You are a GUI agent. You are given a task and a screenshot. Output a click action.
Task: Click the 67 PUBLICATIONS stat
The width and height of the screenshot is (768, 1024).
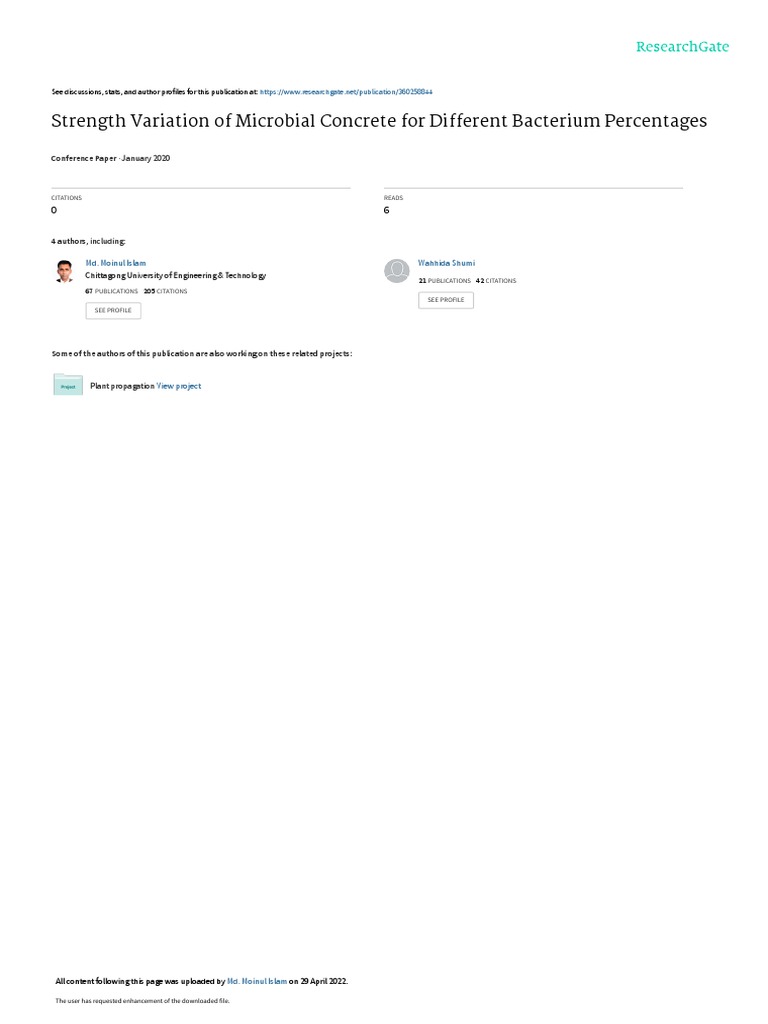tap(112, 291)
